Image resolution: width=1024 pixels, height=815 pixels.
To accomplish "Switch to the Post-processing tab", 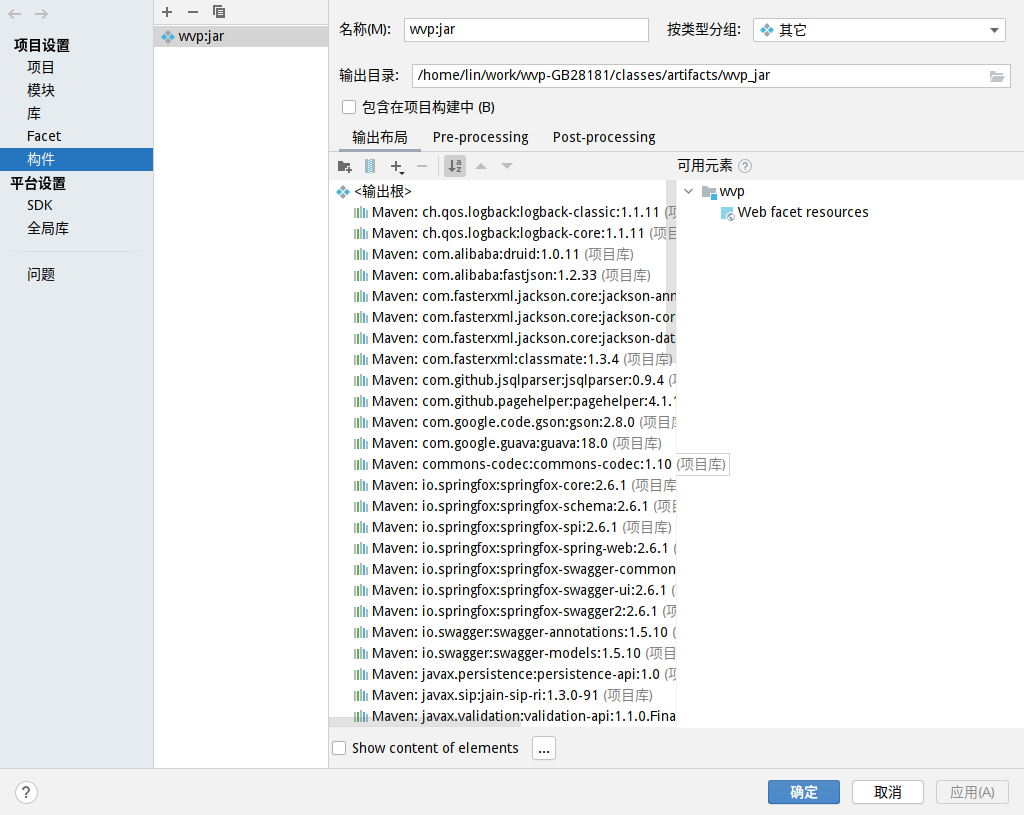I will (604, 137).
